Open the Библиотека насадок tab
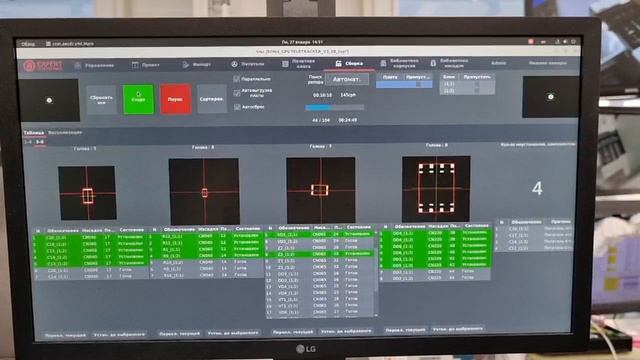Viewport: 640px width, 360px height. click(449, 63)
